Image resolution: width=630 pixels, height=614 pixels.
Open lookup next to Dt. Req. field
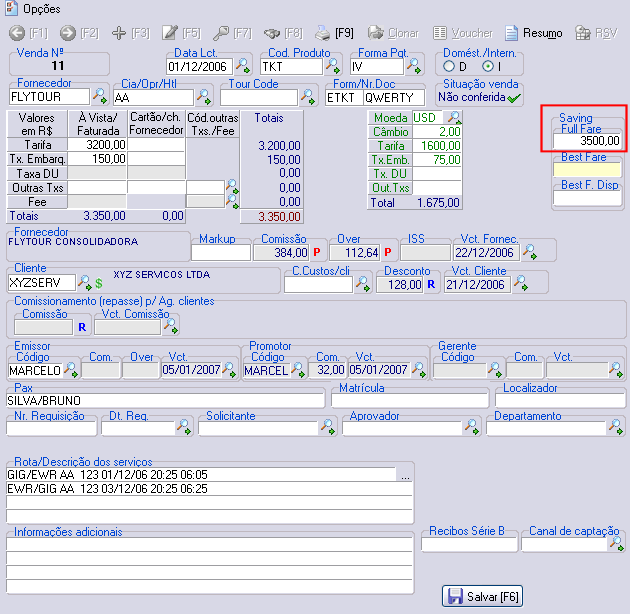pyautogui.click(x=184, y=427)
